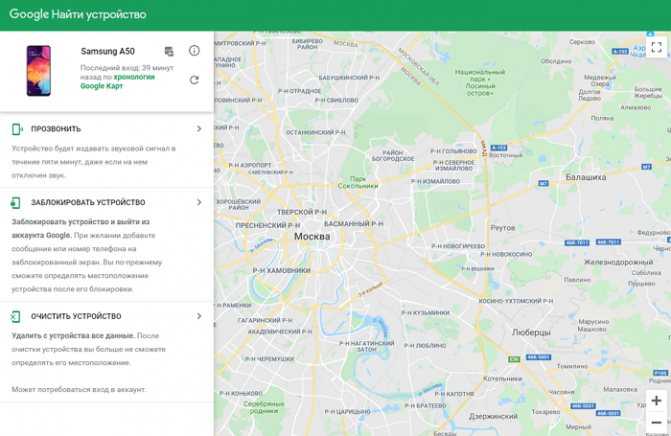Click the Google Найти устройство logo

pos(77,14)
